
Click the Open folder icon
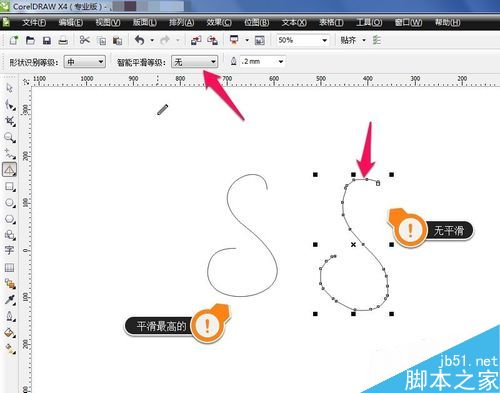point(30,40)
